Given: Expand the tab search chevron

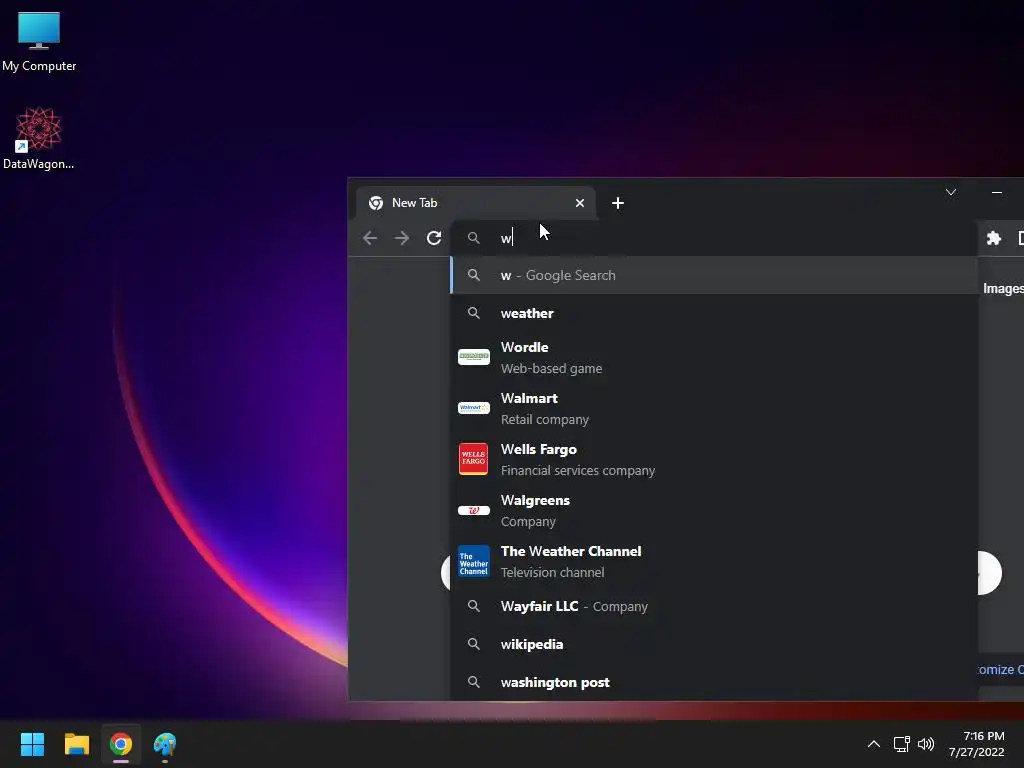Looking at the screenshot, I should 951,192.
